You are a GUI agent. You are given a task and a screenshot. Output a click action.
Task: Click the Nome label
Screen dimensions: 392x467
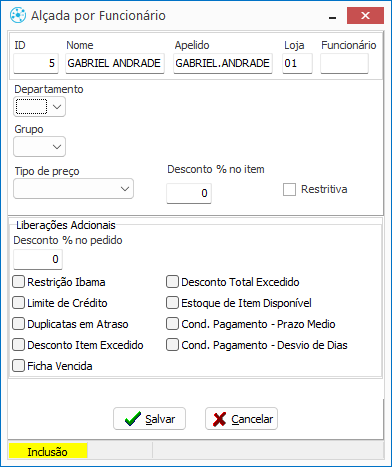pyautogui.click(x=80, y=45)
